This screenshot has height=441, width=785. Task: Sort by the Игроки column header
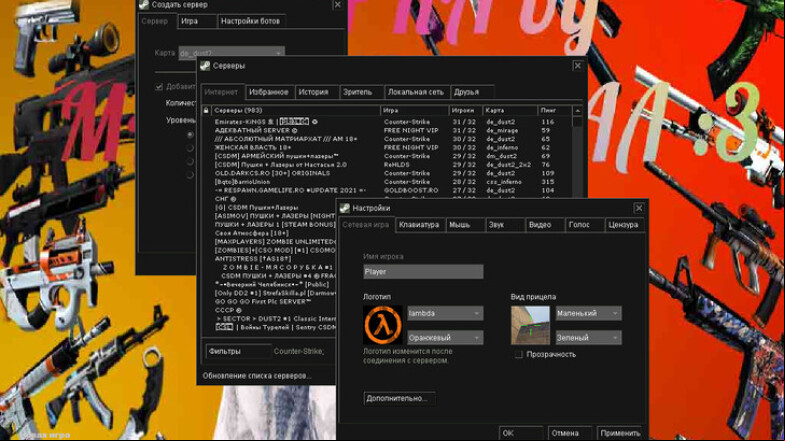pos(466,110)
